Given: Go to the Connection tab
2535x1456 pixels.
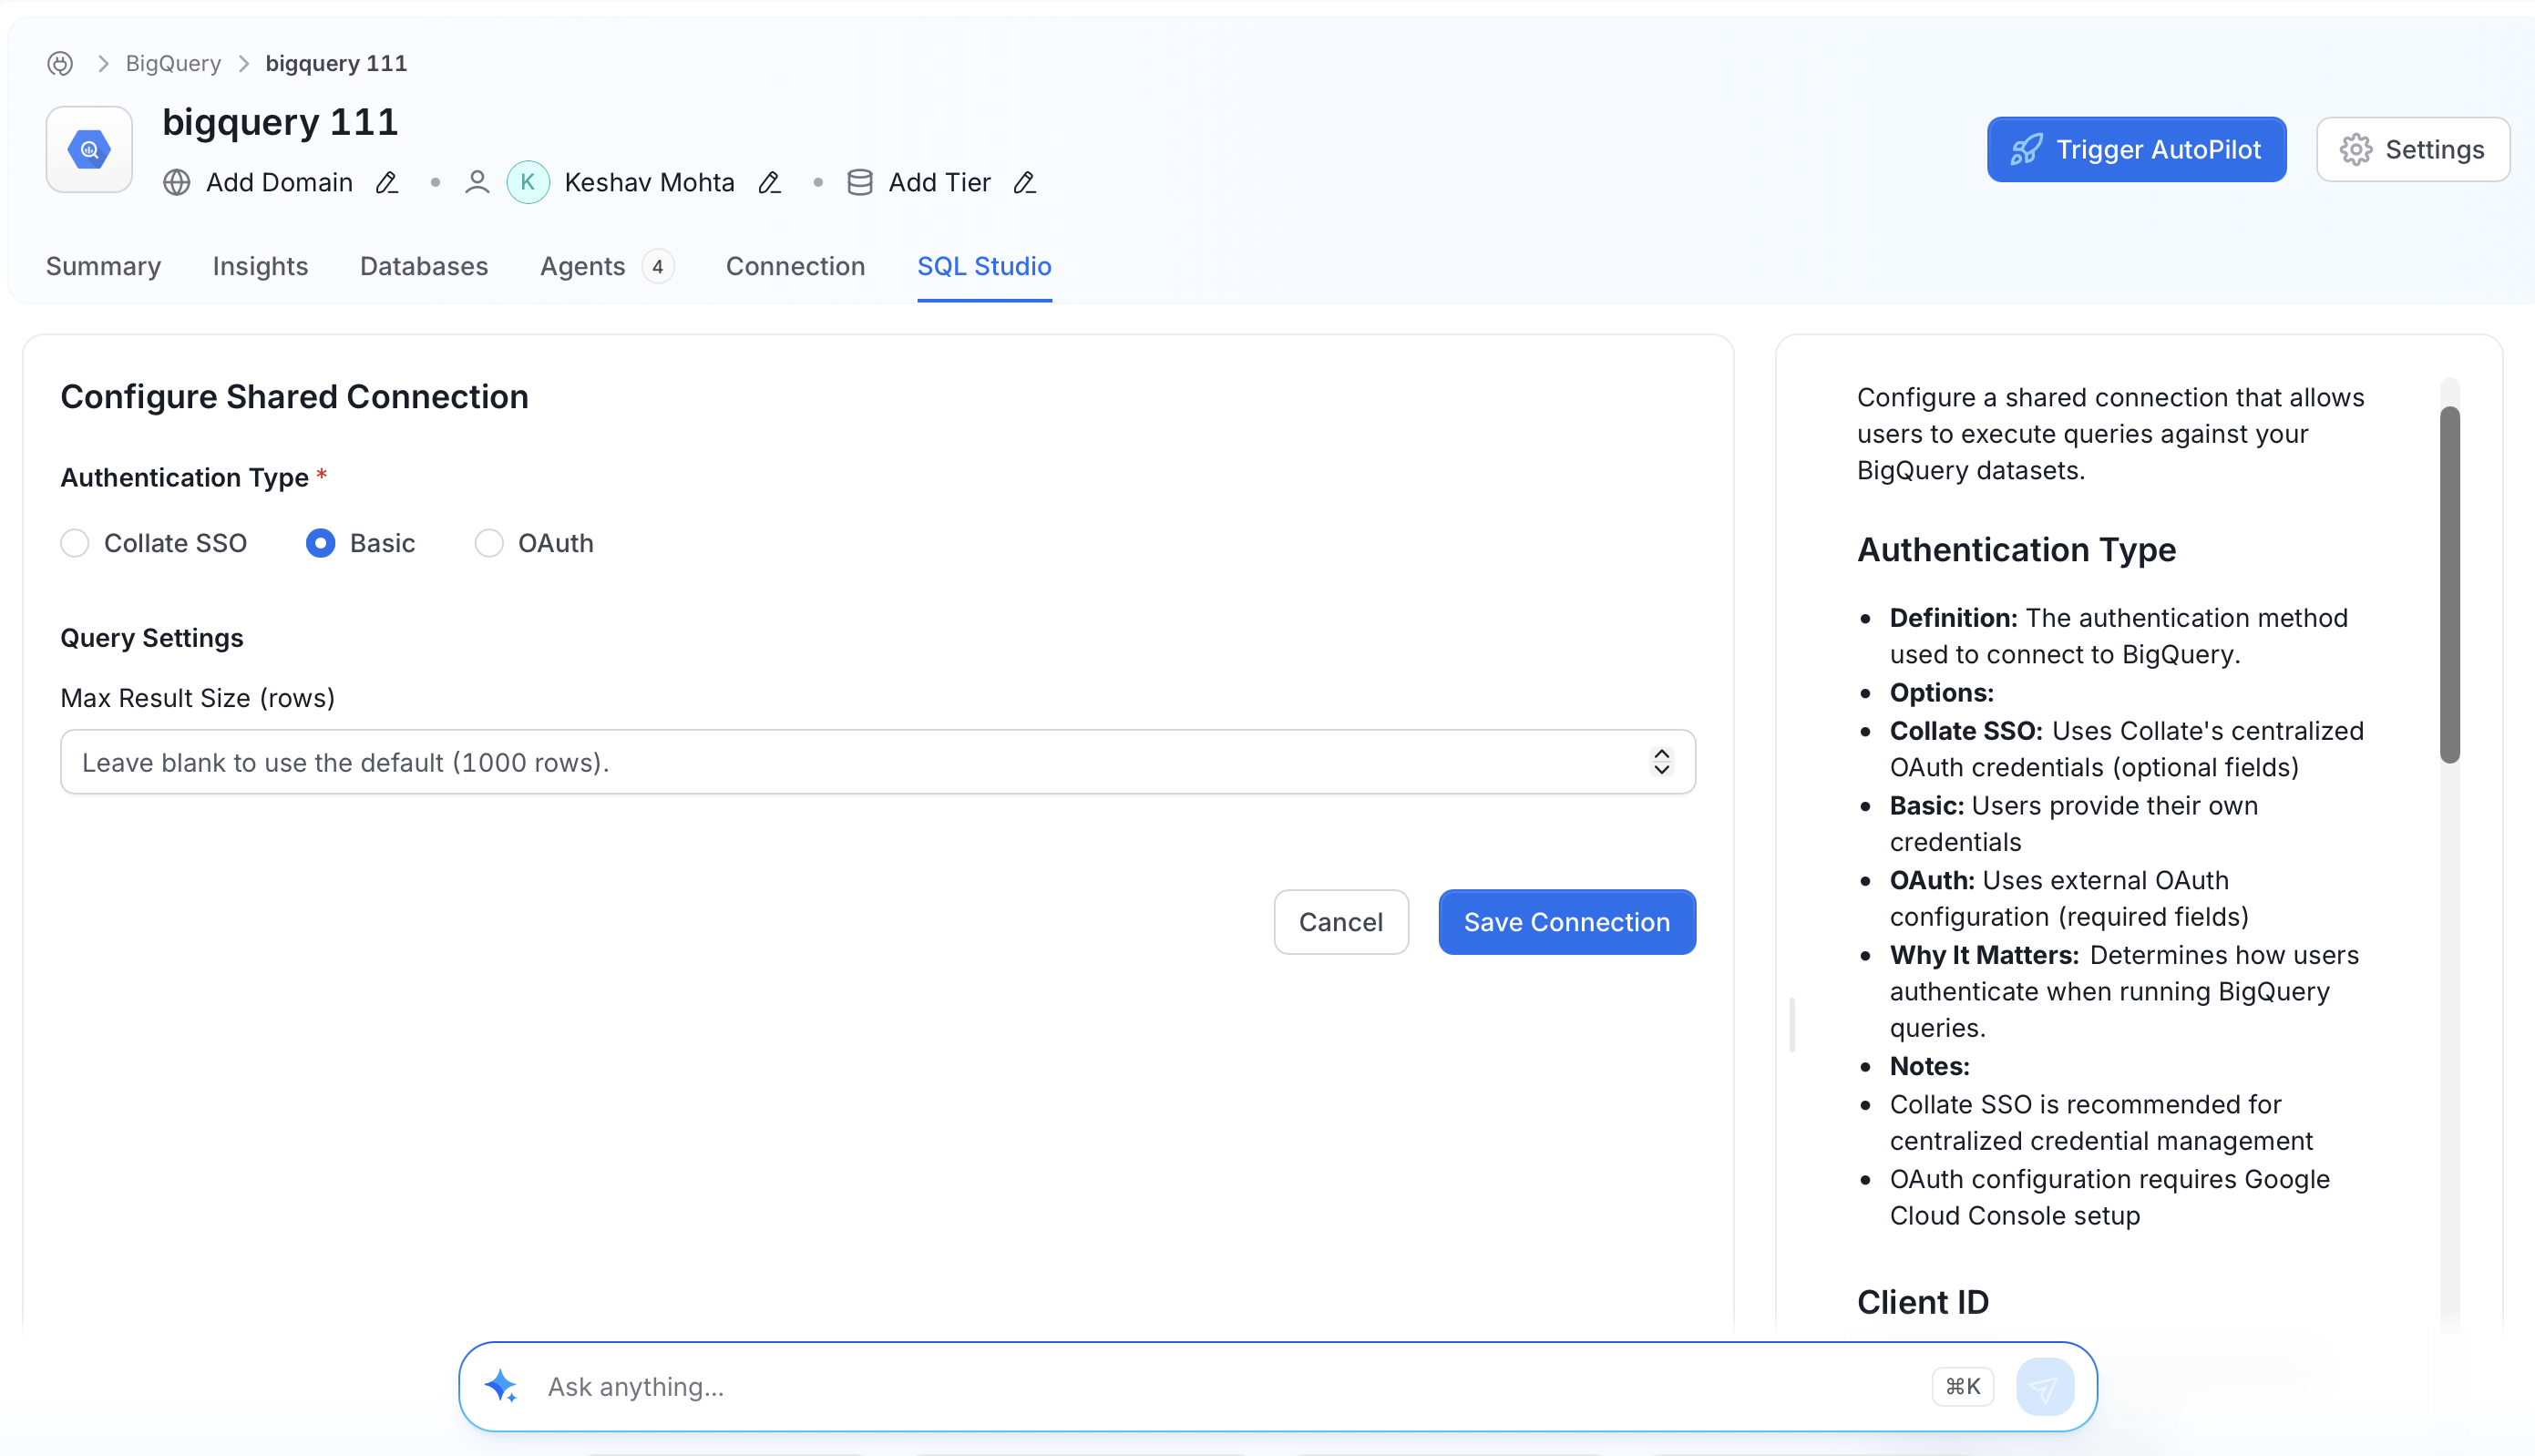Looking at the screenshot, I should (x=796, y=267).
